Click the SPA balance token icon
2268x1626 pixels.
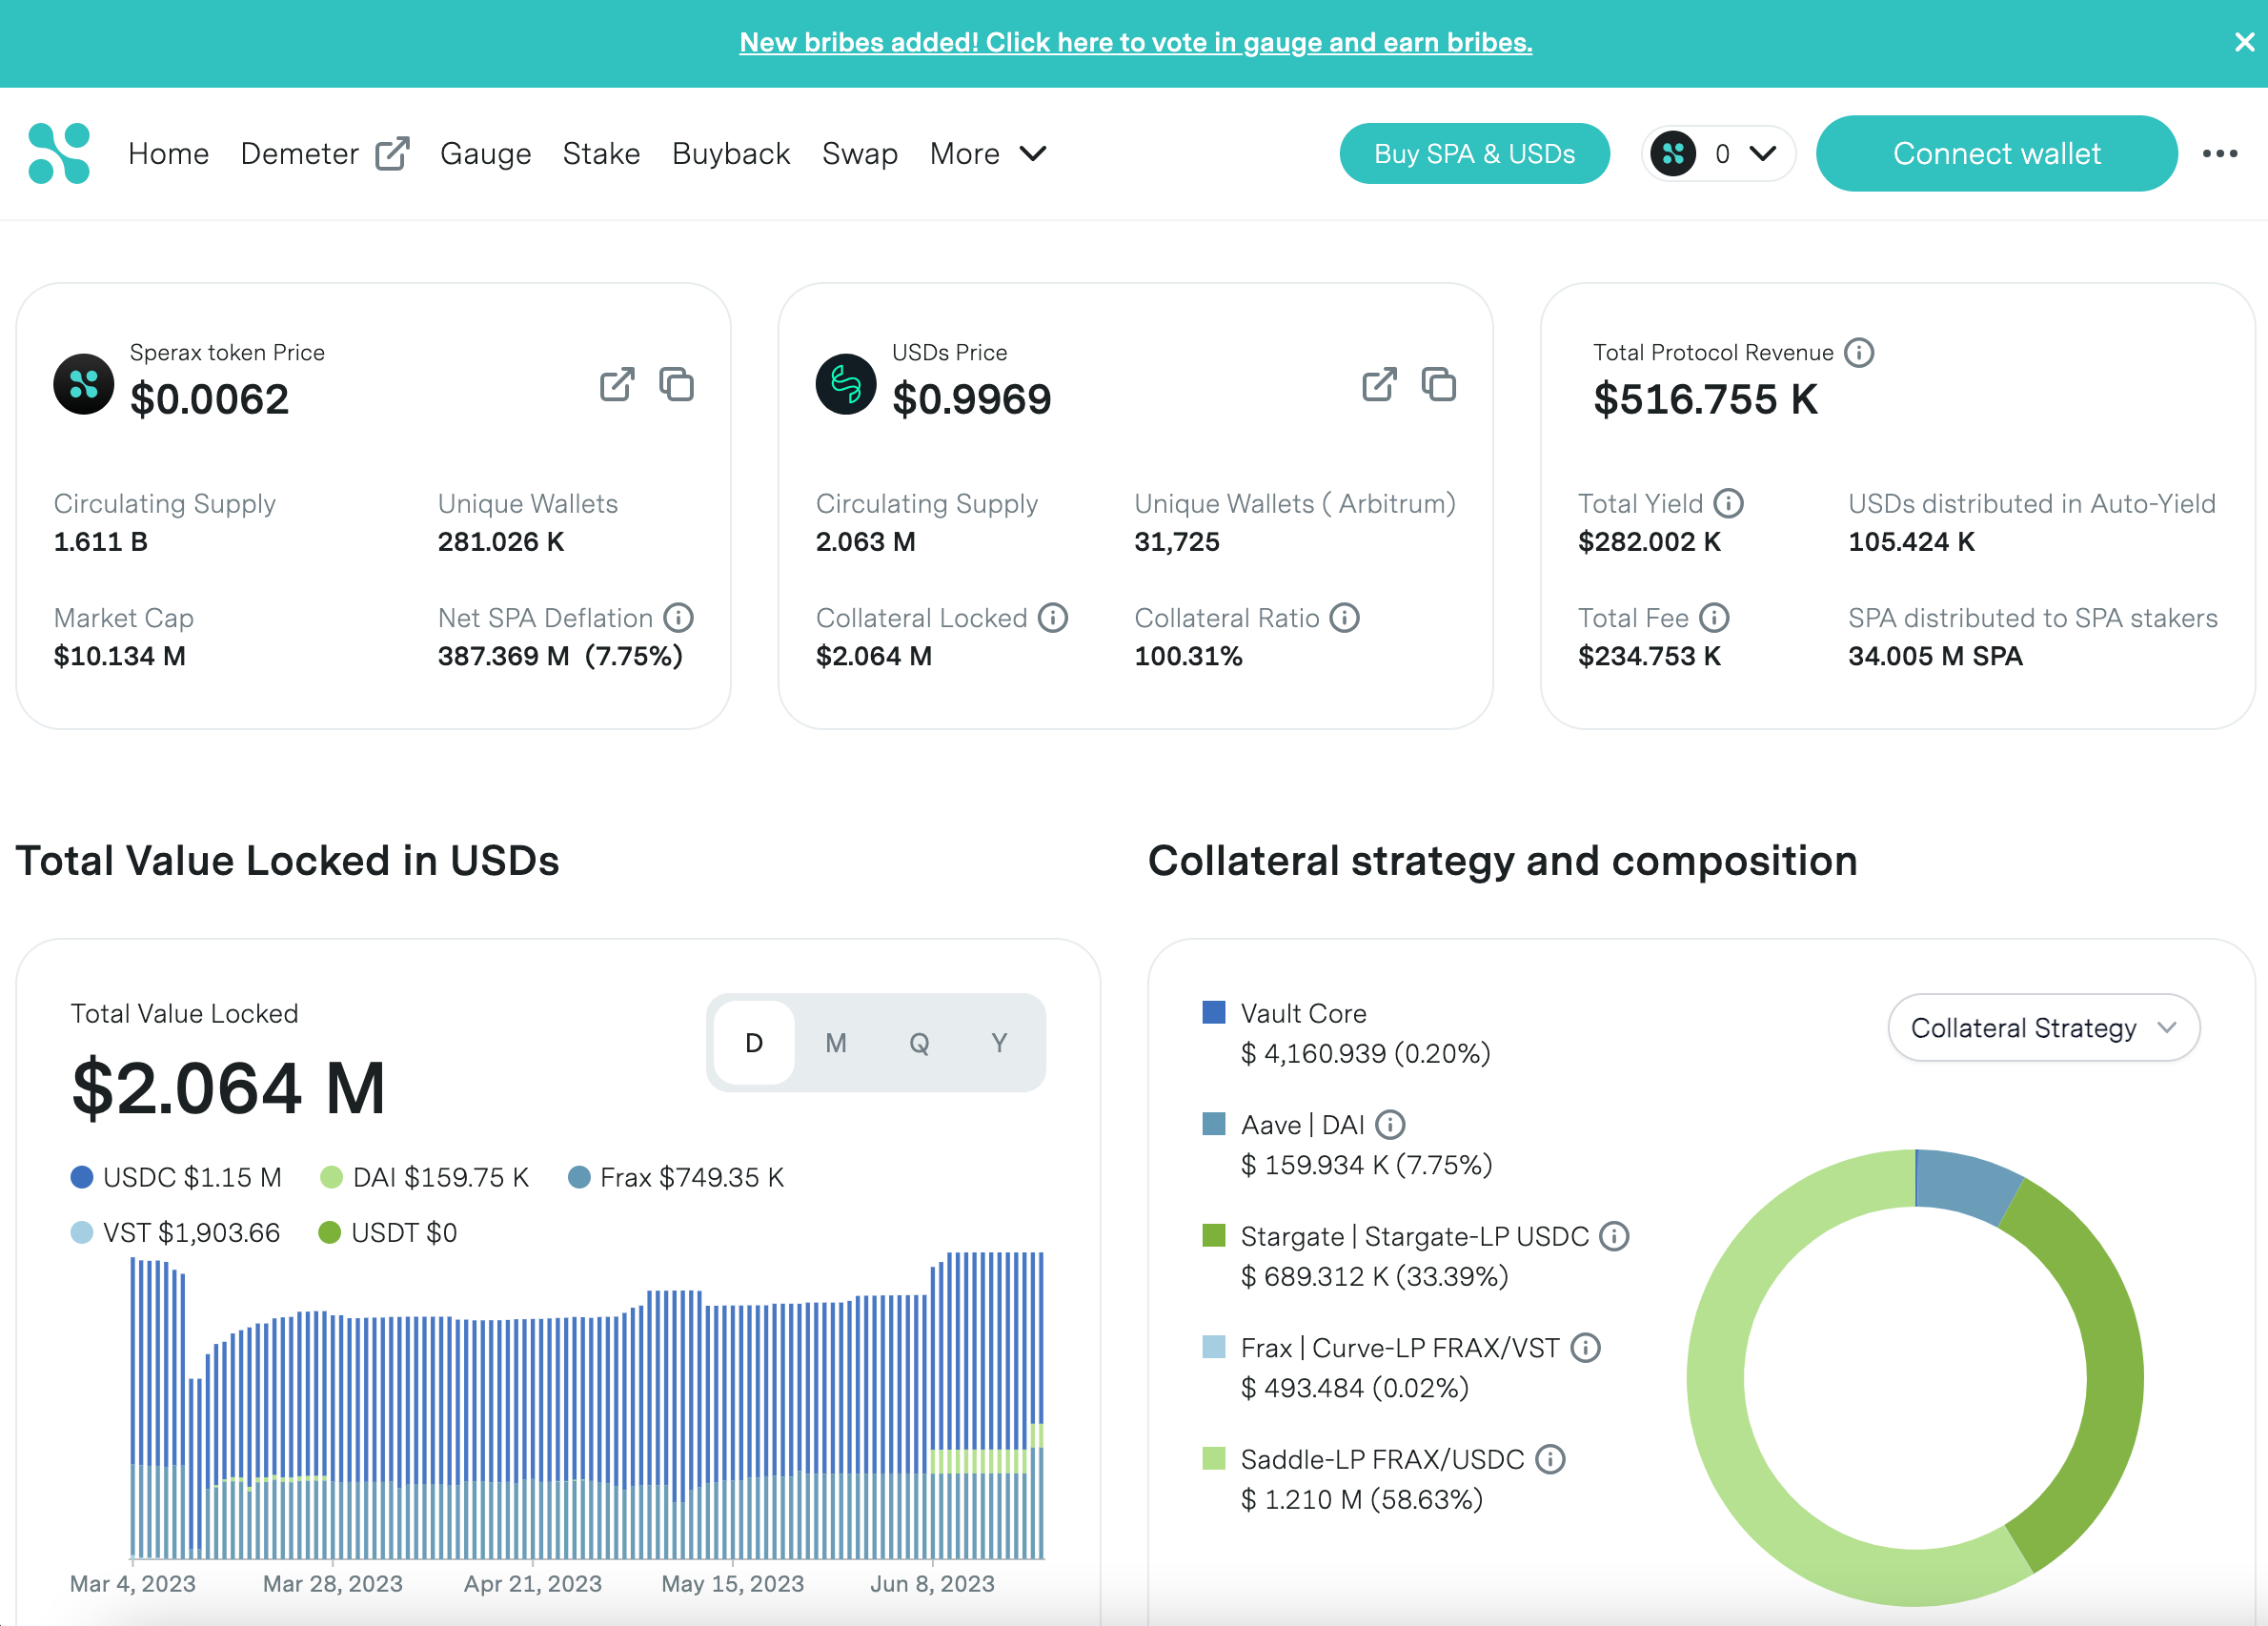pos(1673,153)
